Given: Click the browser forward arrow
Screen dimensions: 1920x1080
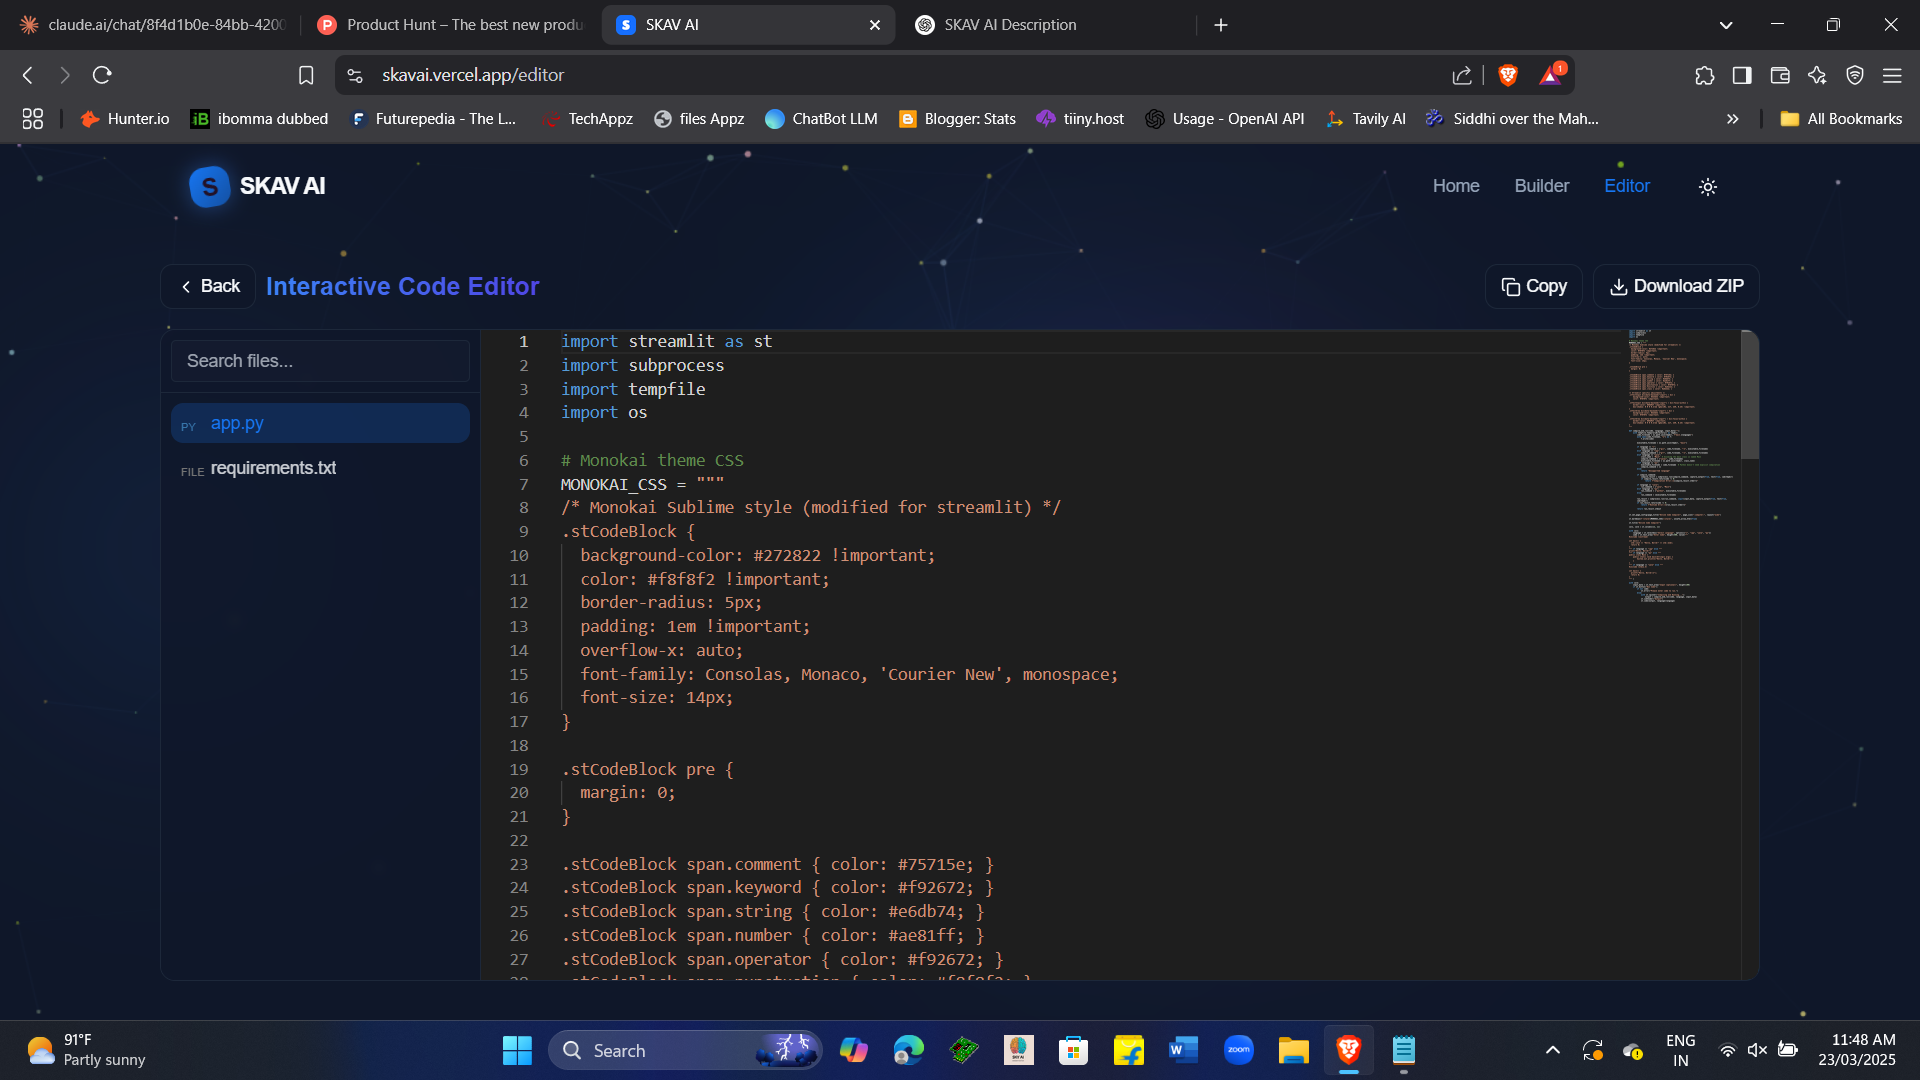Looking at the screenshot, I should click(65, 75).
